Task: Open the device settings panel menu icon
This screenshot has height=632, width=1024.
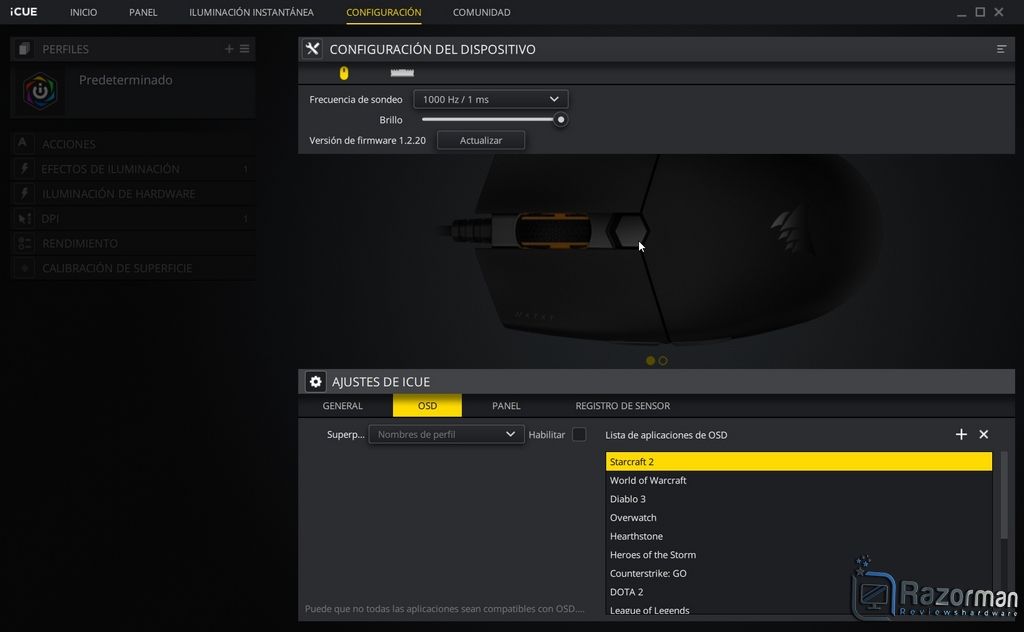Action: (1001, 49)
